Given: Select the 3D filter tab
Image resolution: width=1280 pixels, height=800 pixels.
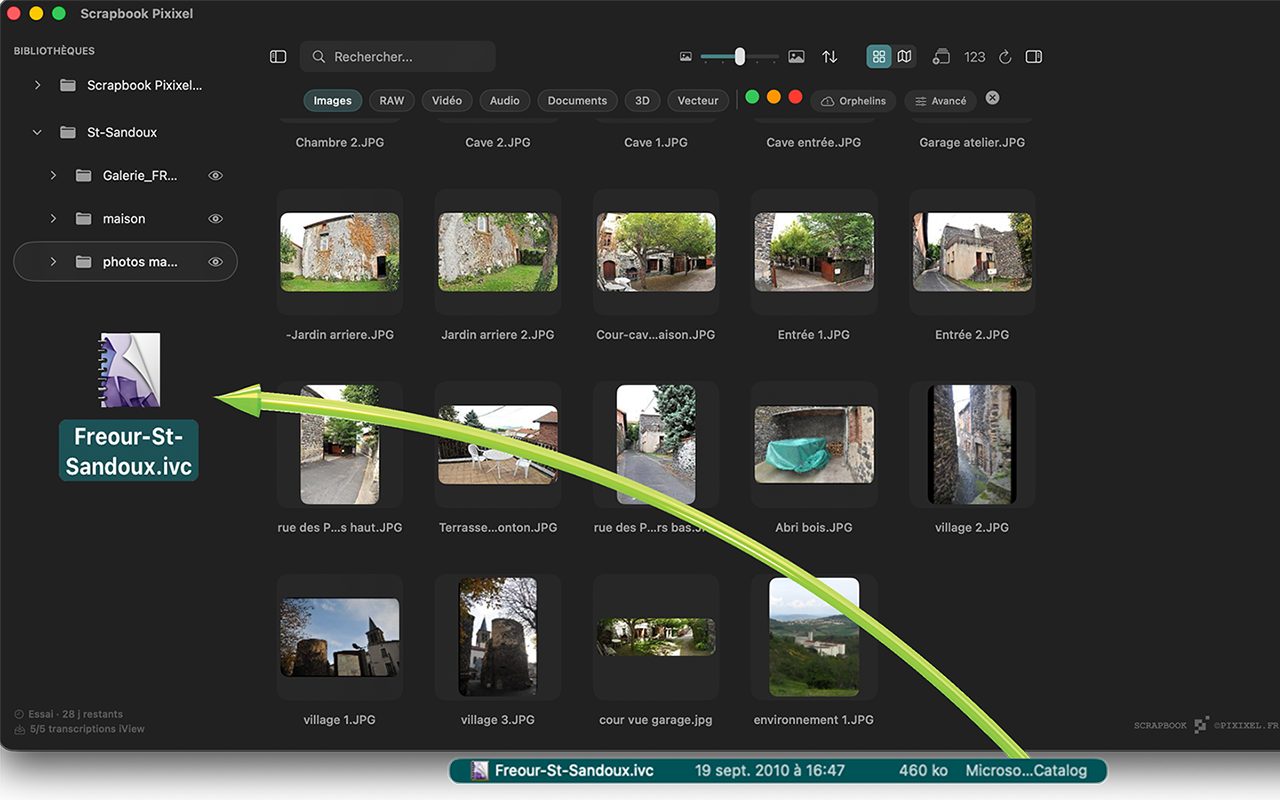Looking at the screenshot, I should pyautogui.click(x=643, y=100).
